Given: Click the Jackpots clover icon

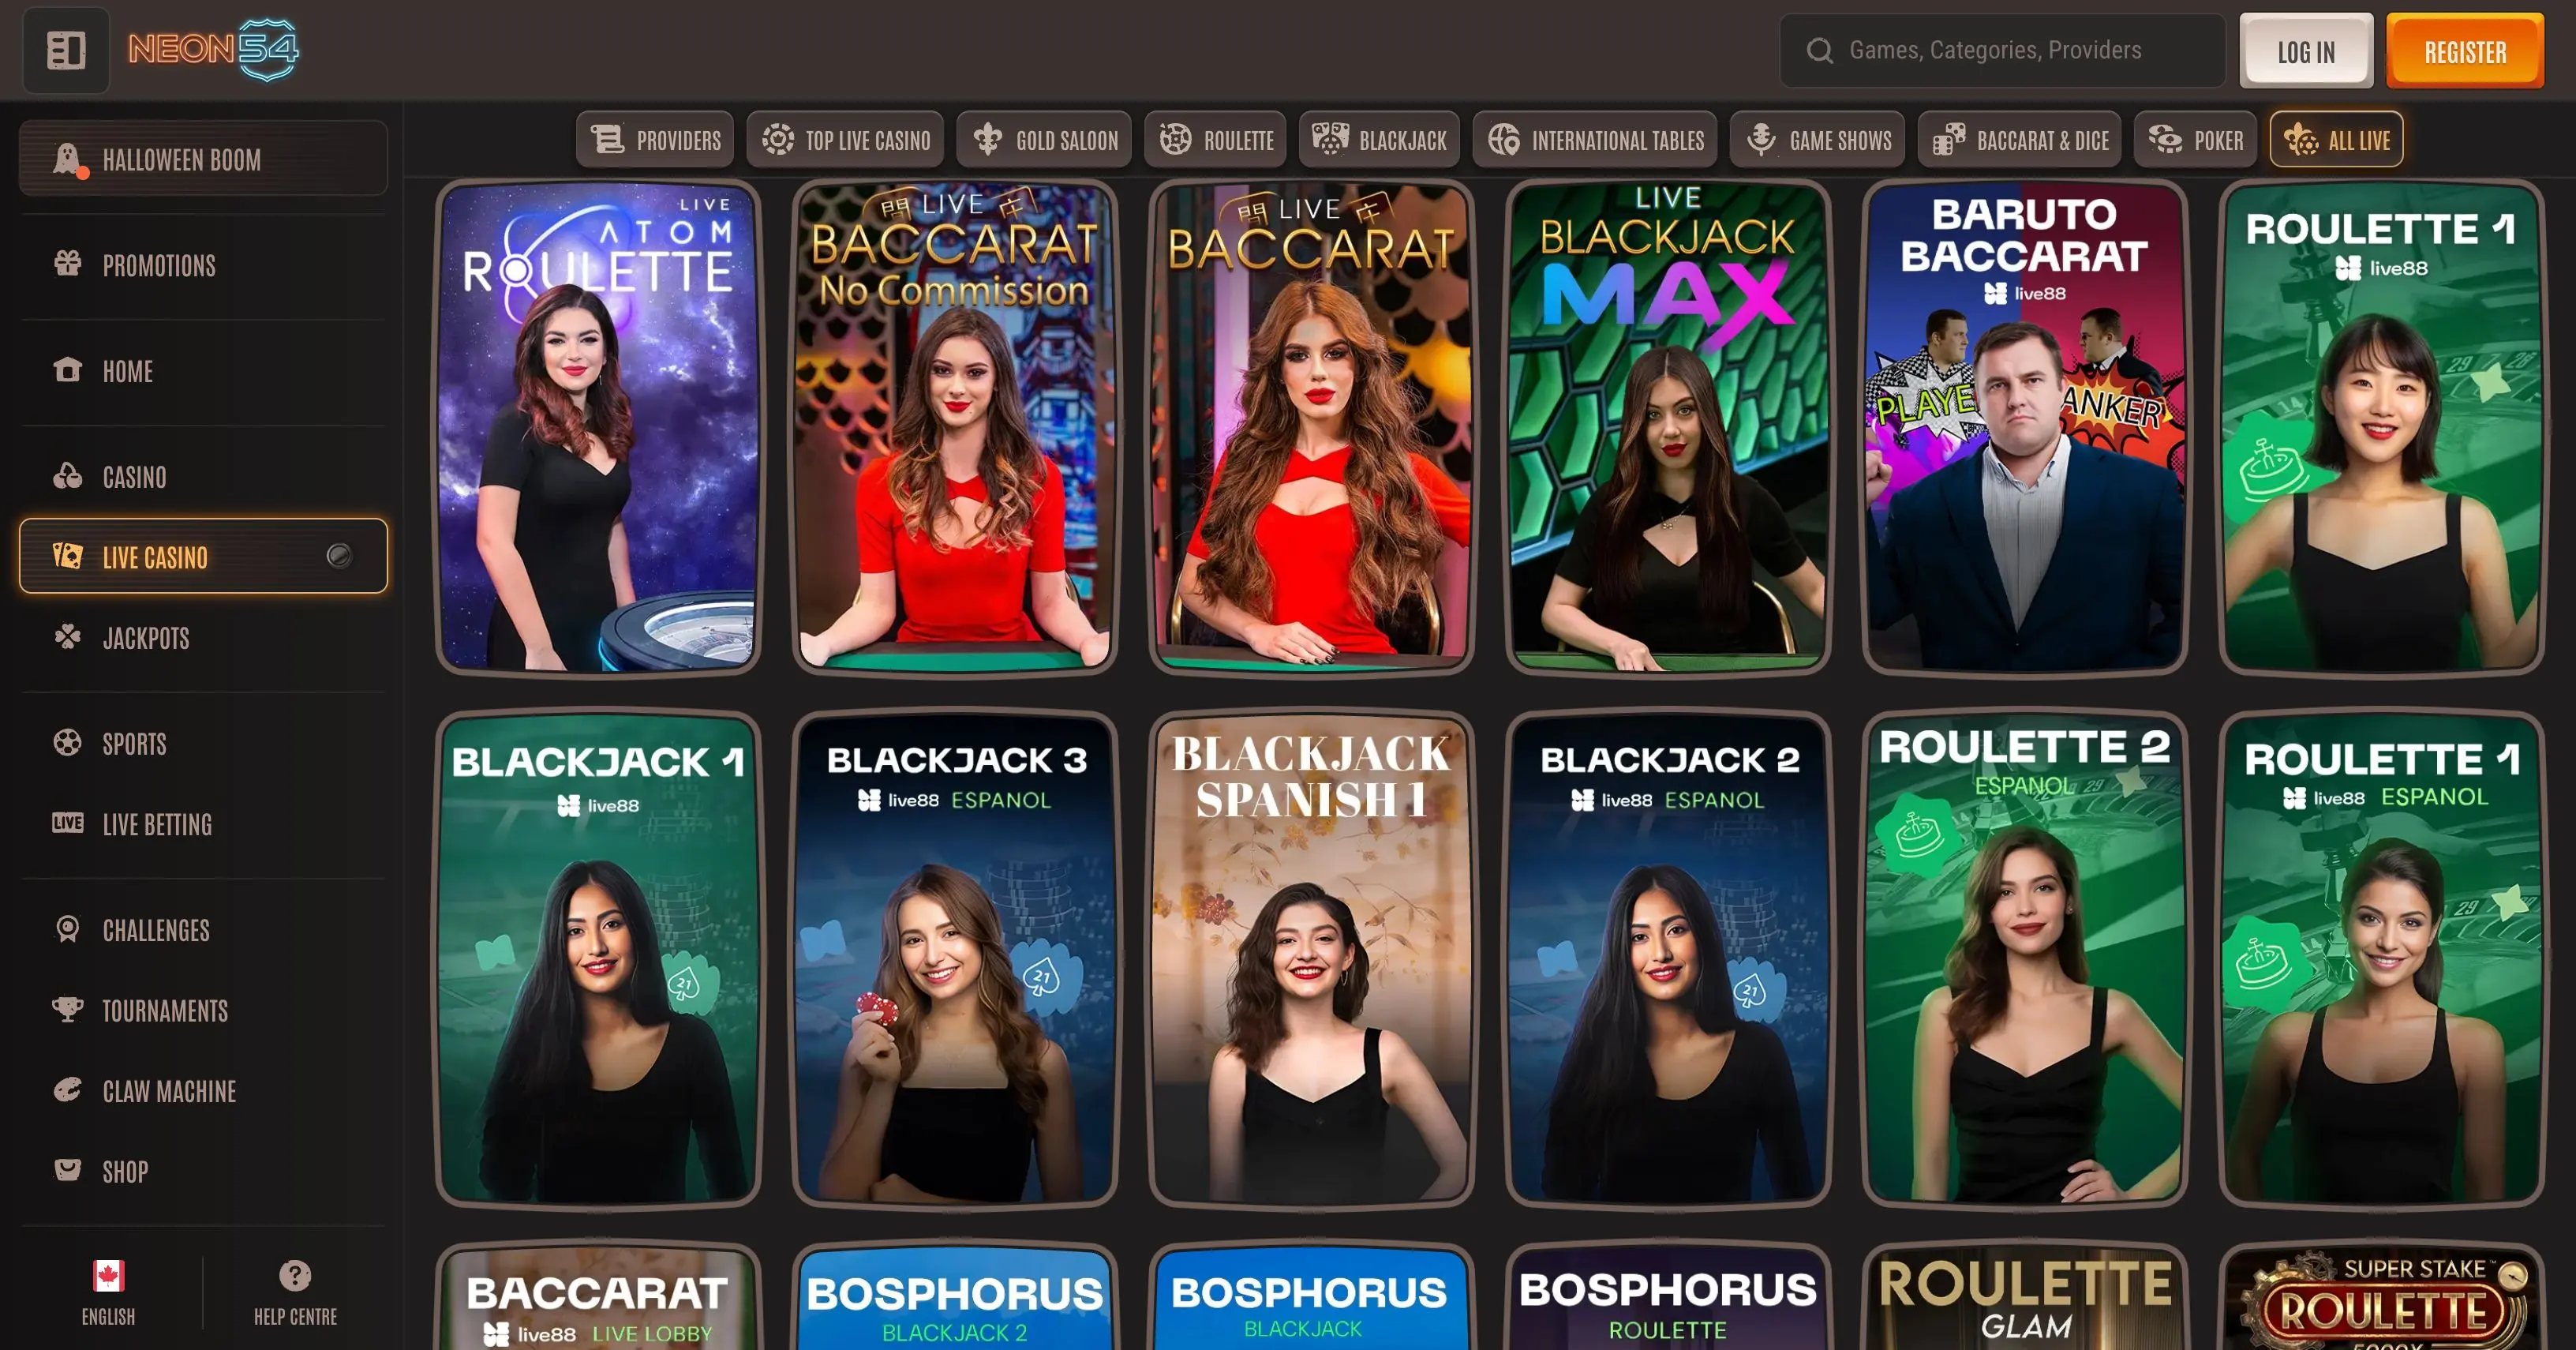Looking at the screenshot, I should tap(67, 637).
